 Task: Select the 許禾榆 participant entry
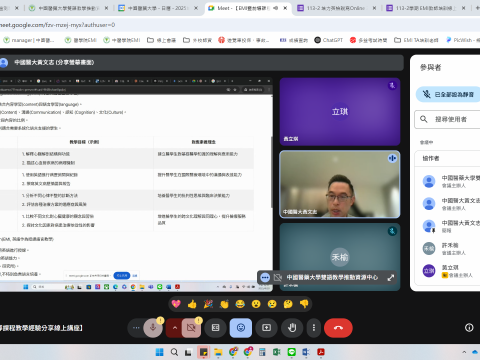click(x=450, y=249)
